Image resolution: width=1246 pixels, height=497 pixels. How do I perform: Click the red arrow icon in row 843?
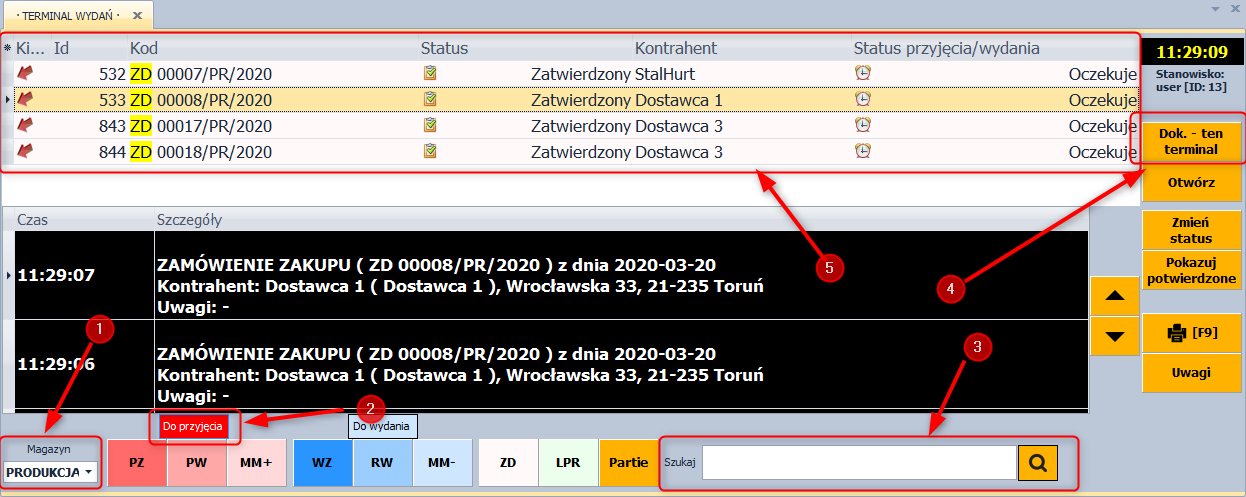click(x=25, y=124)
